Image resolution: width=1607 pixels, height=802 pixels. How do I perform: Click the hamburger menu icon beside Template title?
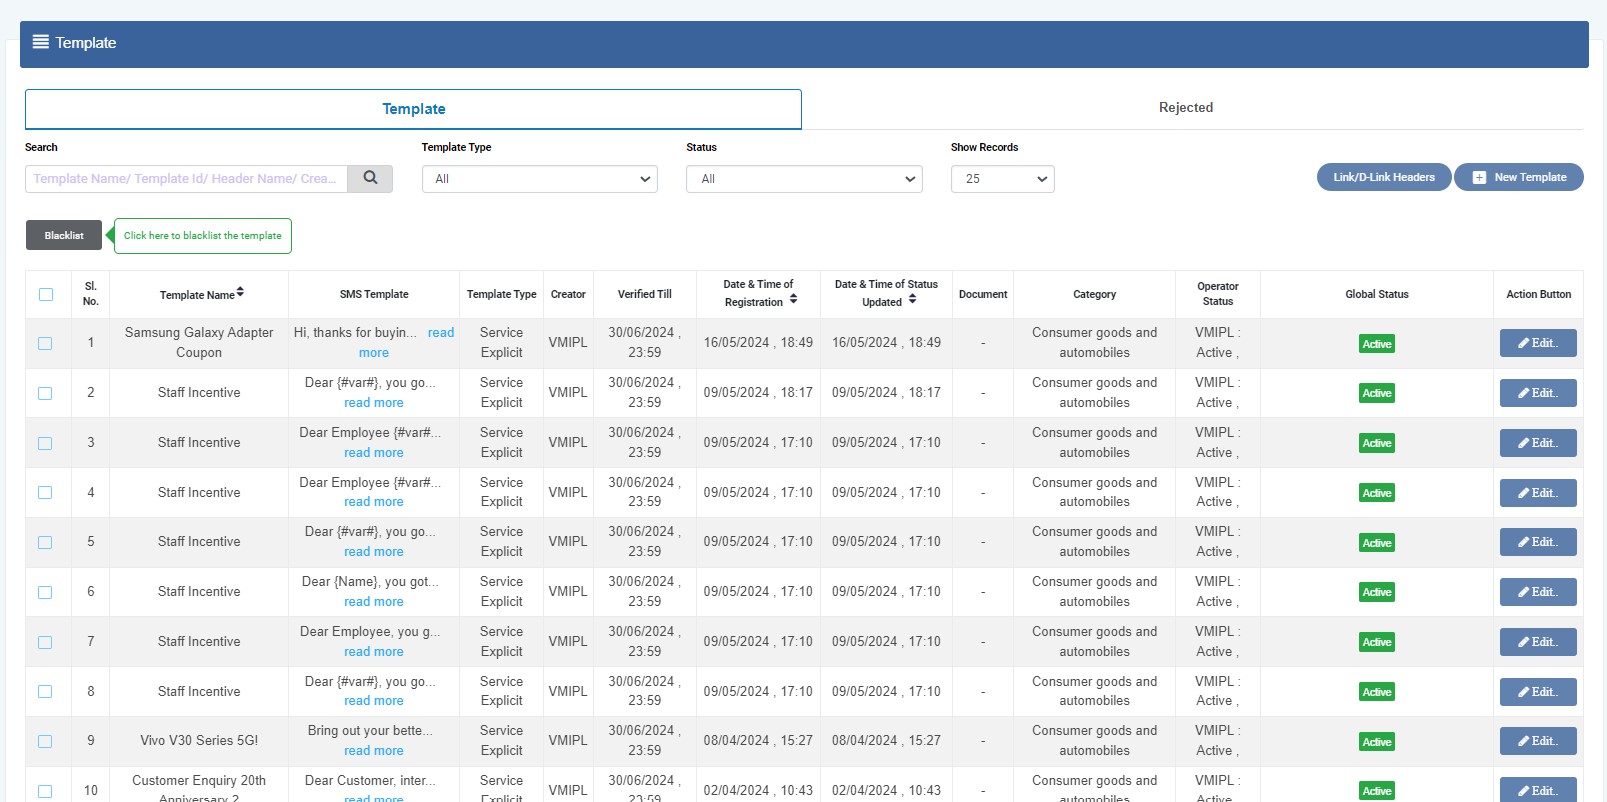[x=41, y=42]
